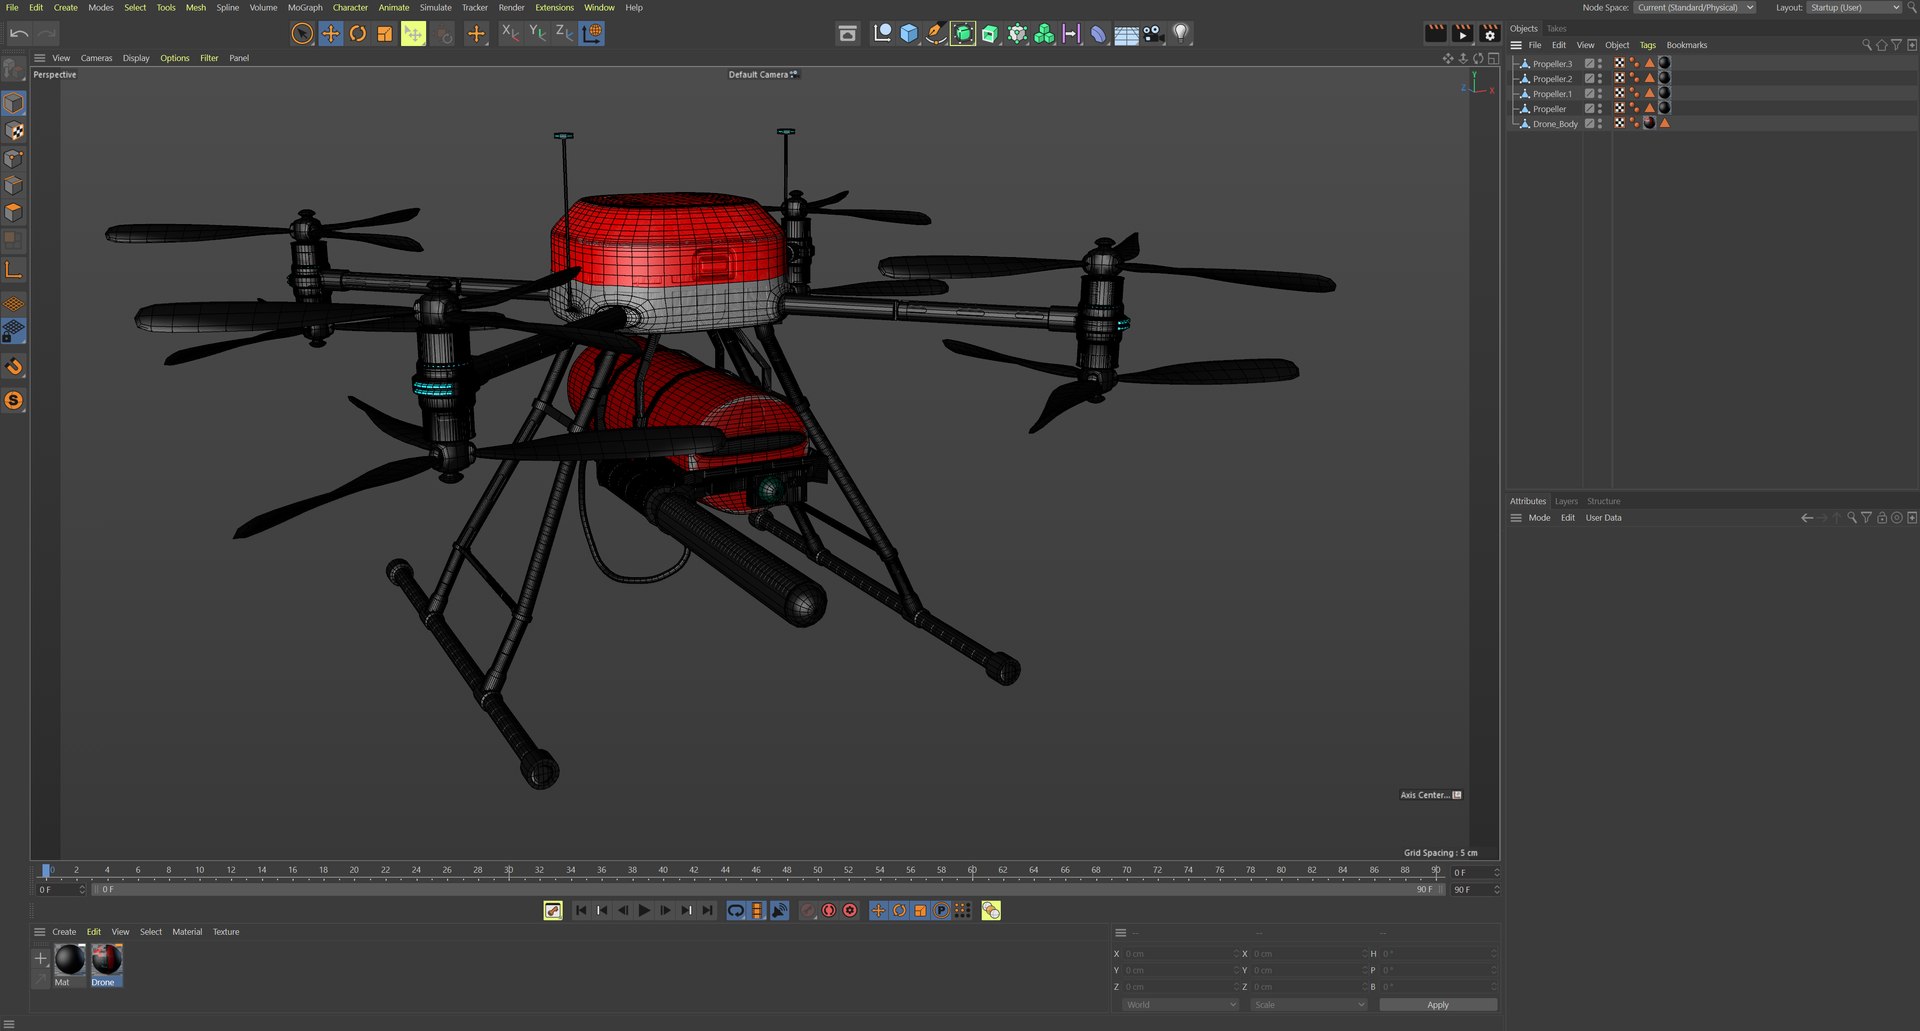Screen dimensions: 1920x1031
Task: Select the Propeller.3 object in tree
Action: [1552, 64]
